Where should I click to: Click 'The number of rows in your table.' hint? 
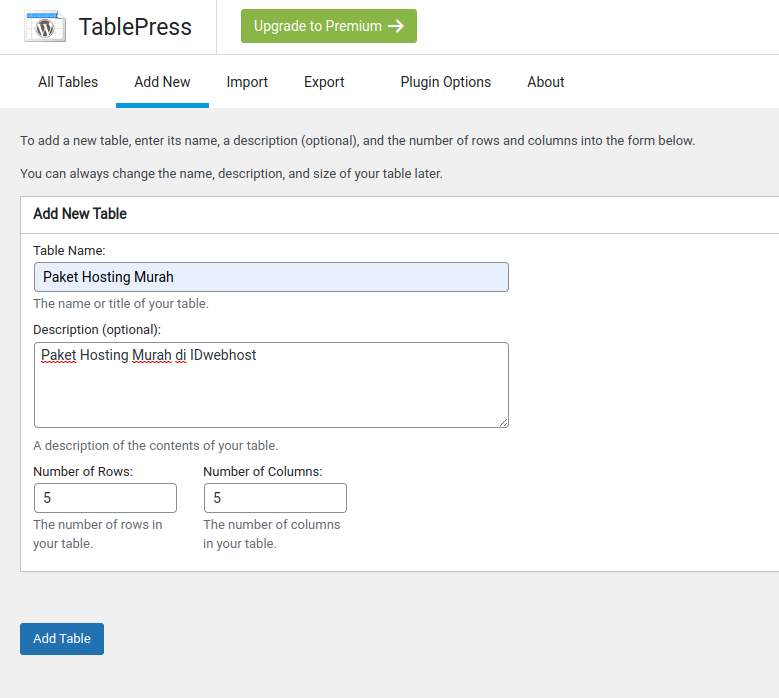pyautogui.click(x=98, y=534)
